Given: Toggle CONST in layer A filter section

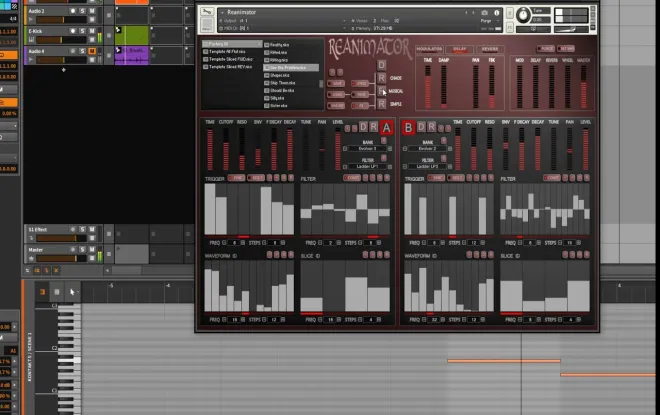Looking at the screenshot, I should click(352, 178).
